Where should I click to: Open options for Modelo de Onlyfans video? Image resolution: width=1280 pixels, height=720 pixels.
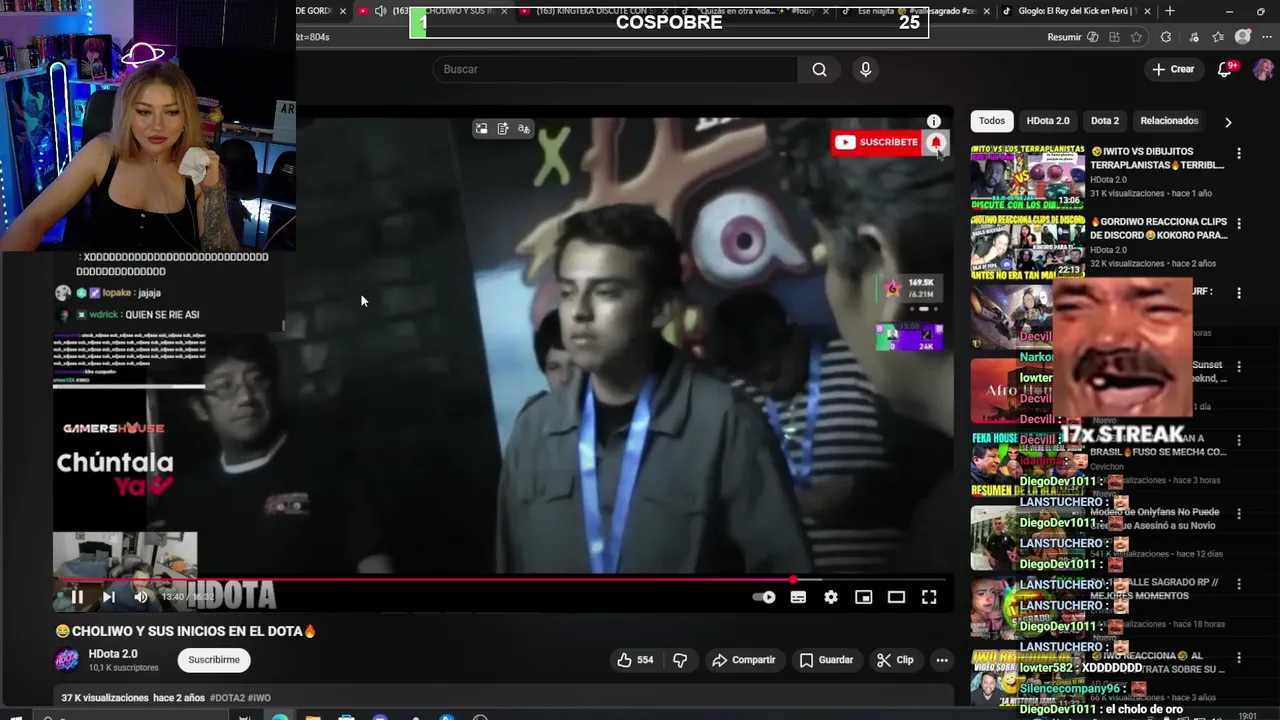[1239, 513]
